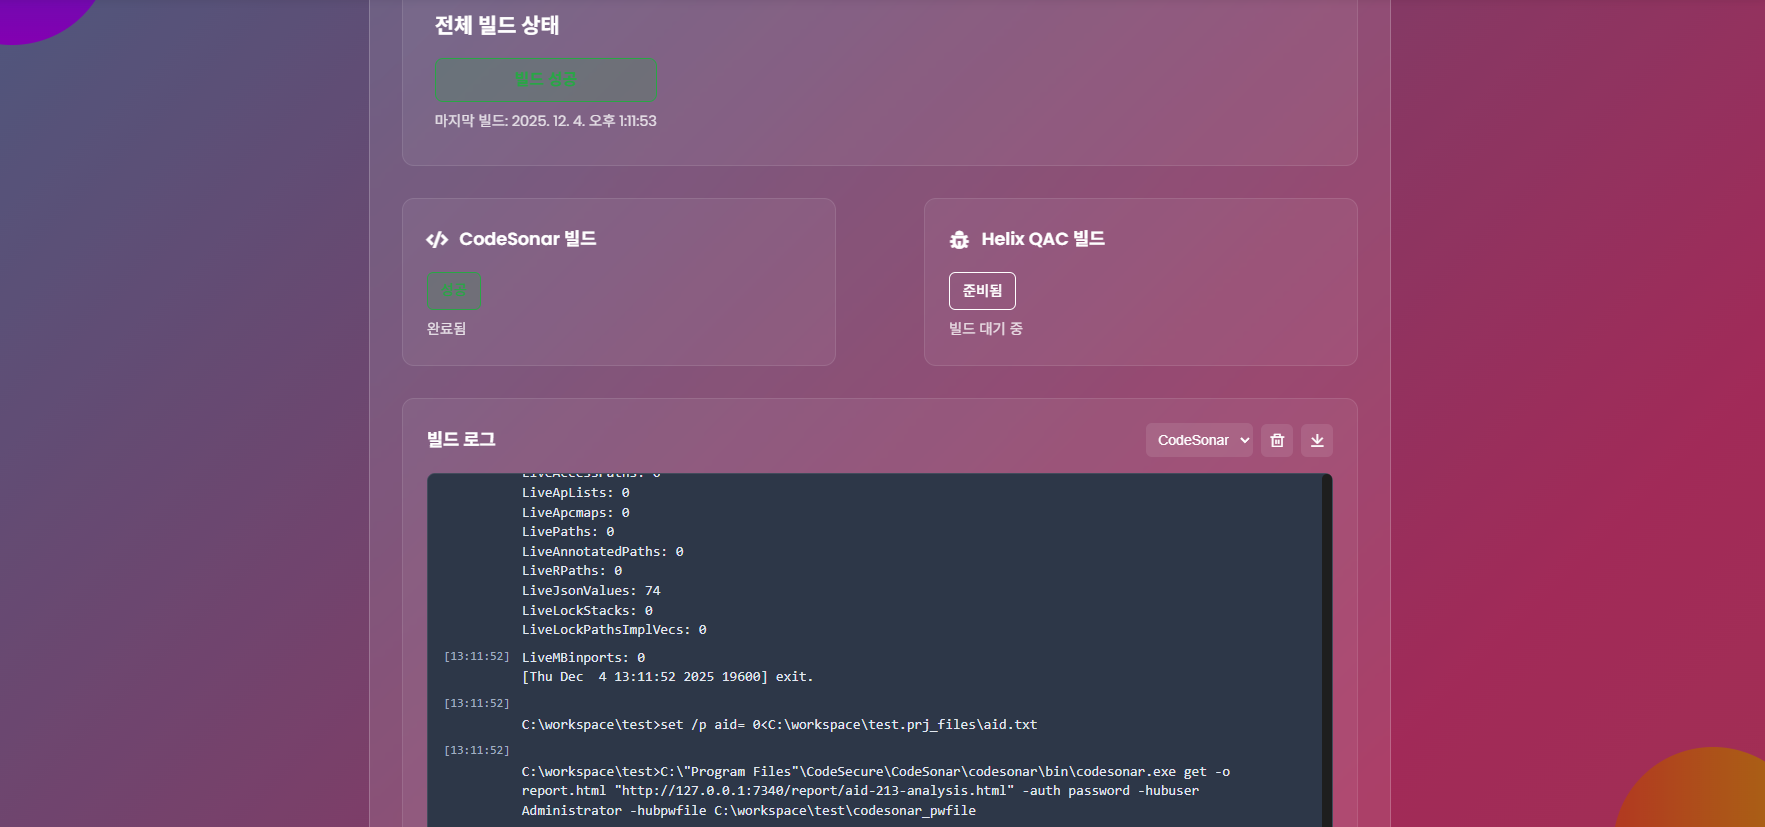The height and width of the screenshot is (827, 1765).
Task: Click log line LiveAnnotatedPaths: 0
Action: [x=603, y=552]
